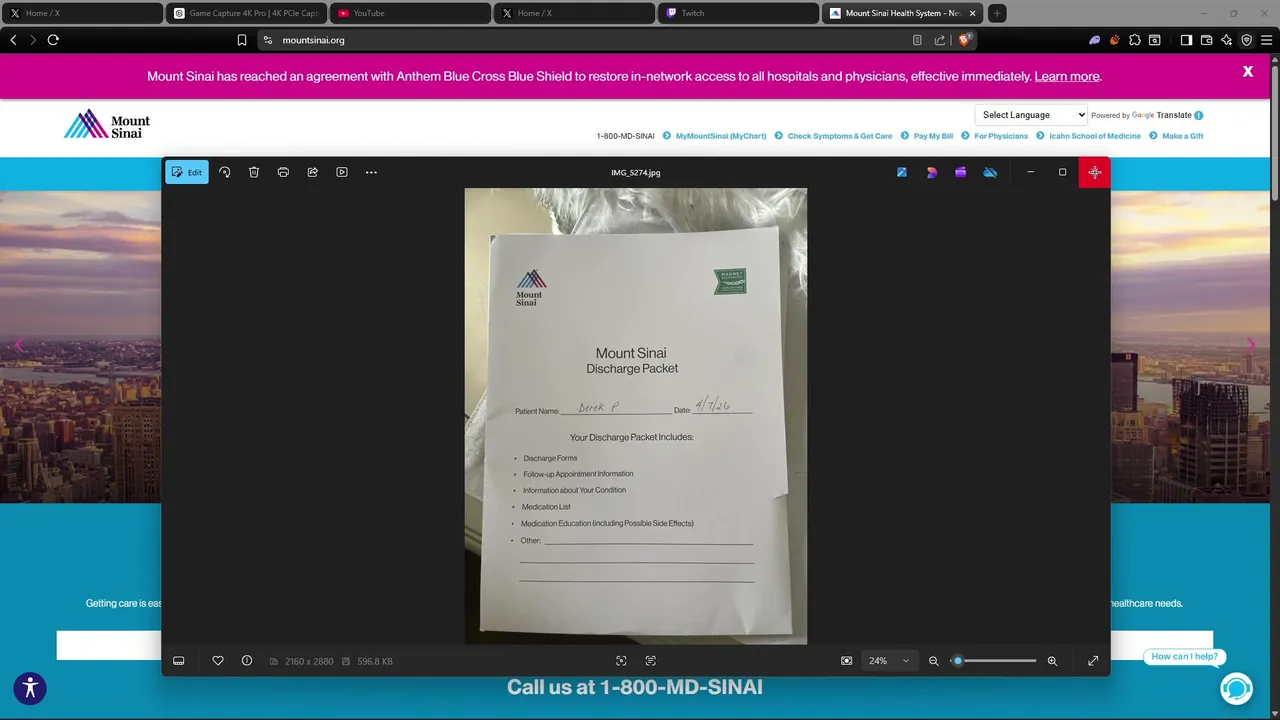Open the See more ellipsis menu
This screenshot has height=720, width=1280.
pyautogui.click(x=371, y=172)
